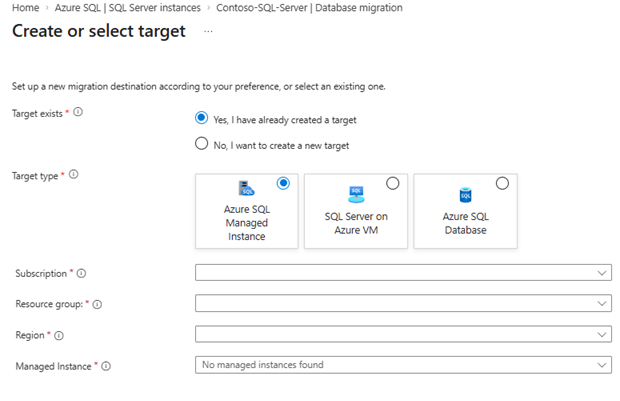Go to Home in the breadcrumb
This screenshot has width=620, height=401.
(24, 8)
